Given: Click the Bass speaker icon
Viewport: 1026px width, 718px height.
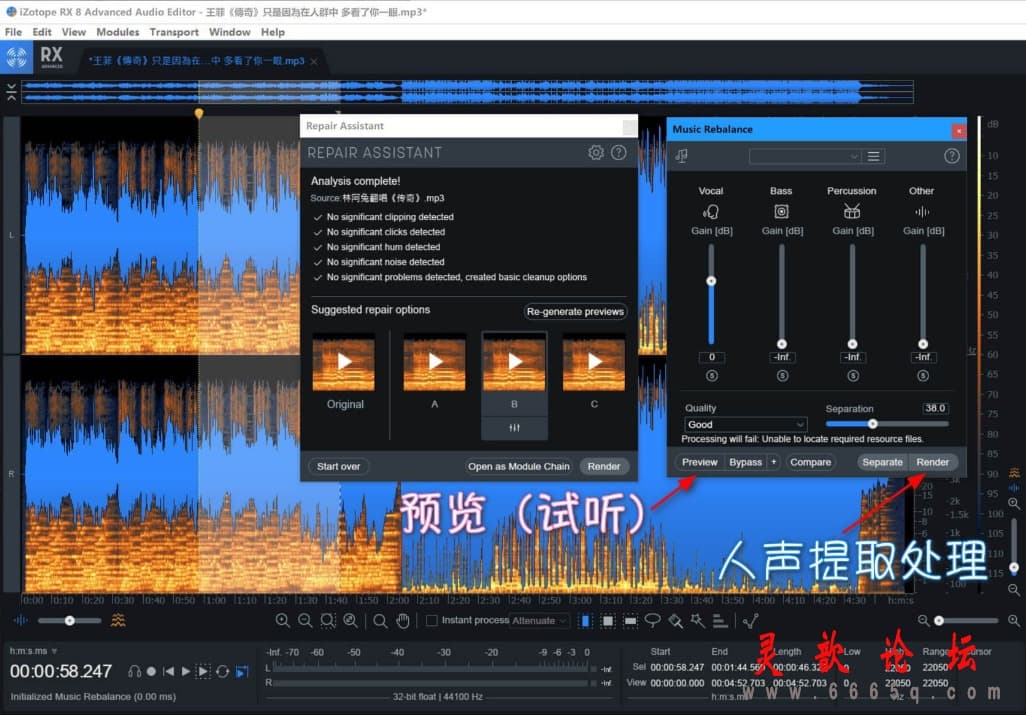Looking at the screenshot, I should pos(781,211).
